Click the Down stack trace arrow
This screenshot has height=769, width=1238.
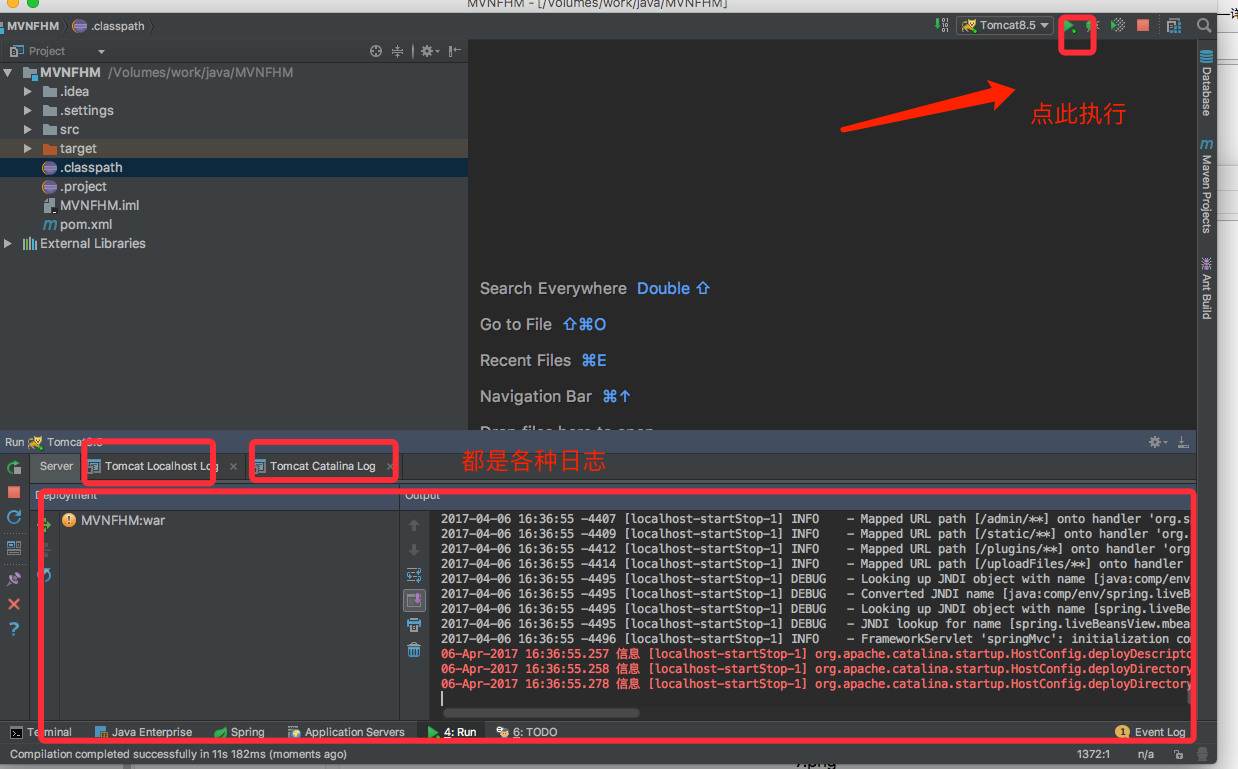pos(414,550)
